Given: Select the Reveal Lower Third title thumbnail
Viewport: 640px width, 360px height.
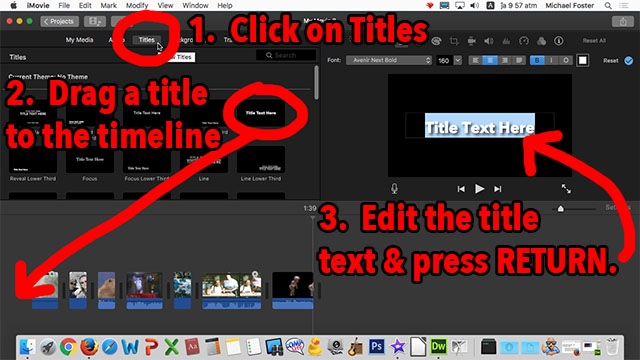Looking at the screenshot, I should (x=33, y=160).
